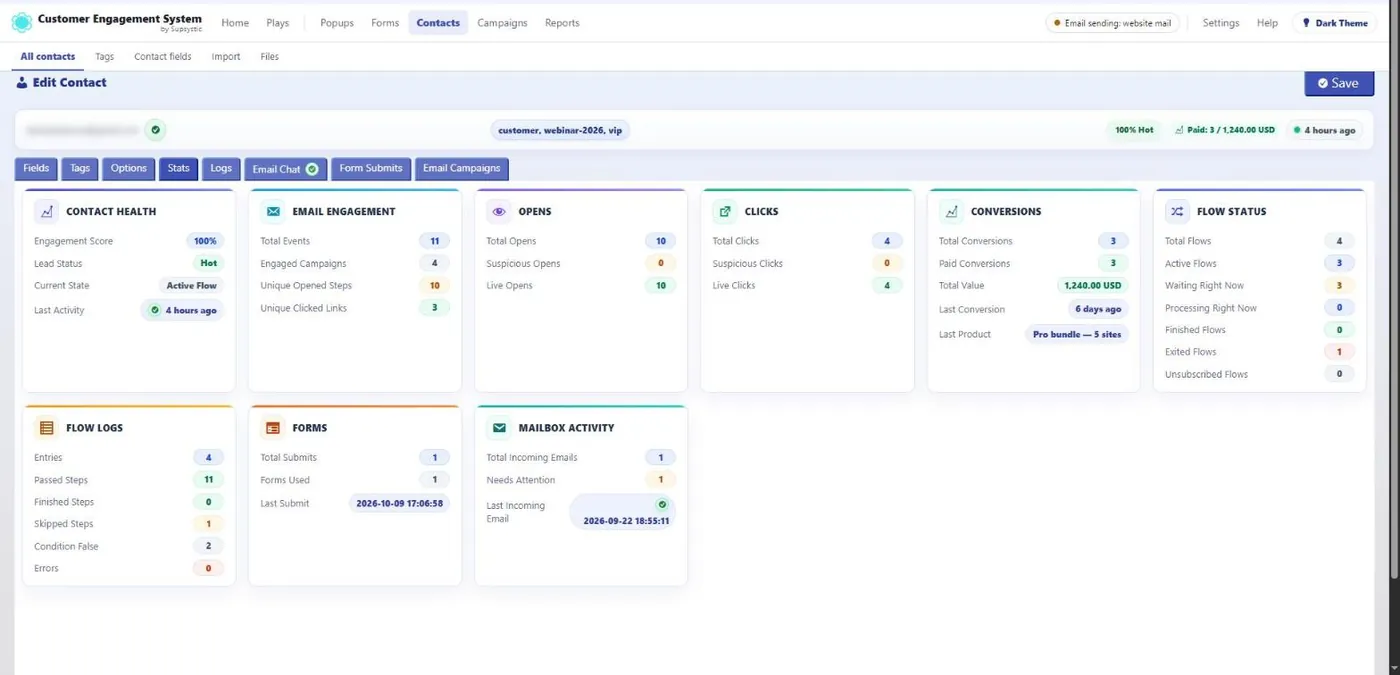Open the Forms menu in top navigation
Screen dimensions: 1400x675
pos(385,23)
